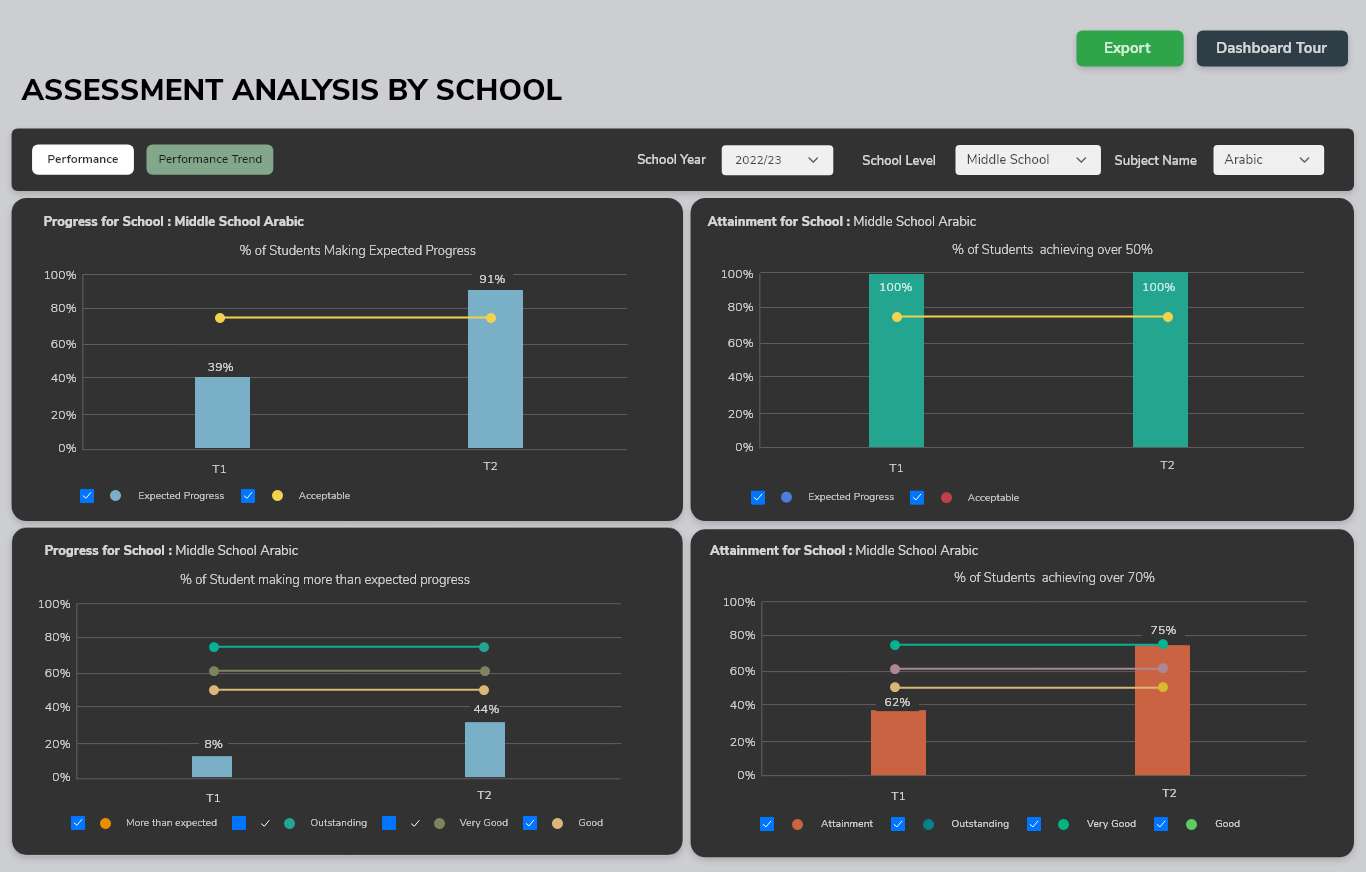Toggle Expected Progress checkbox in the over 50% chart

pyautogui.click(x=758, y=497)
